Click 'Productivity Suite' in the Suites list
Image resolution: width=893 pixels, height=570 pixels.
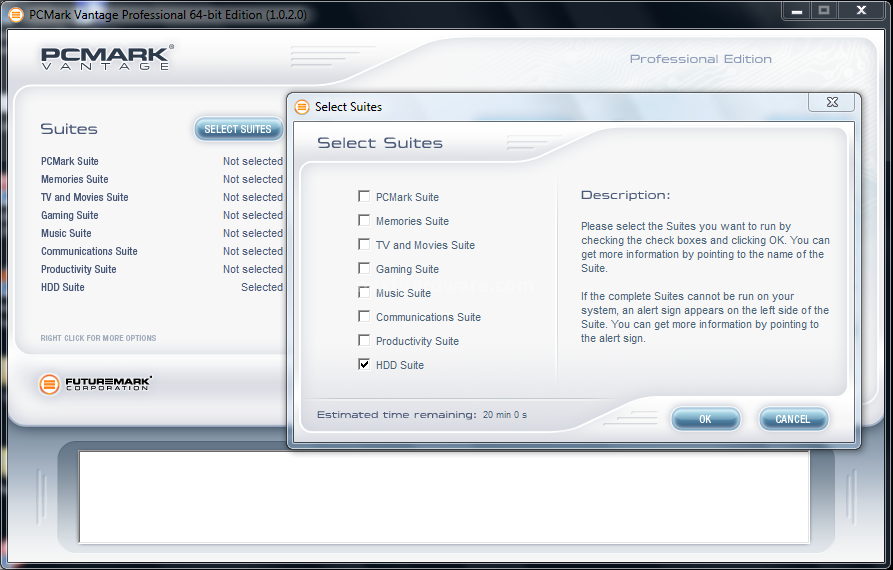pyautogui.click(x=79, y=269)
